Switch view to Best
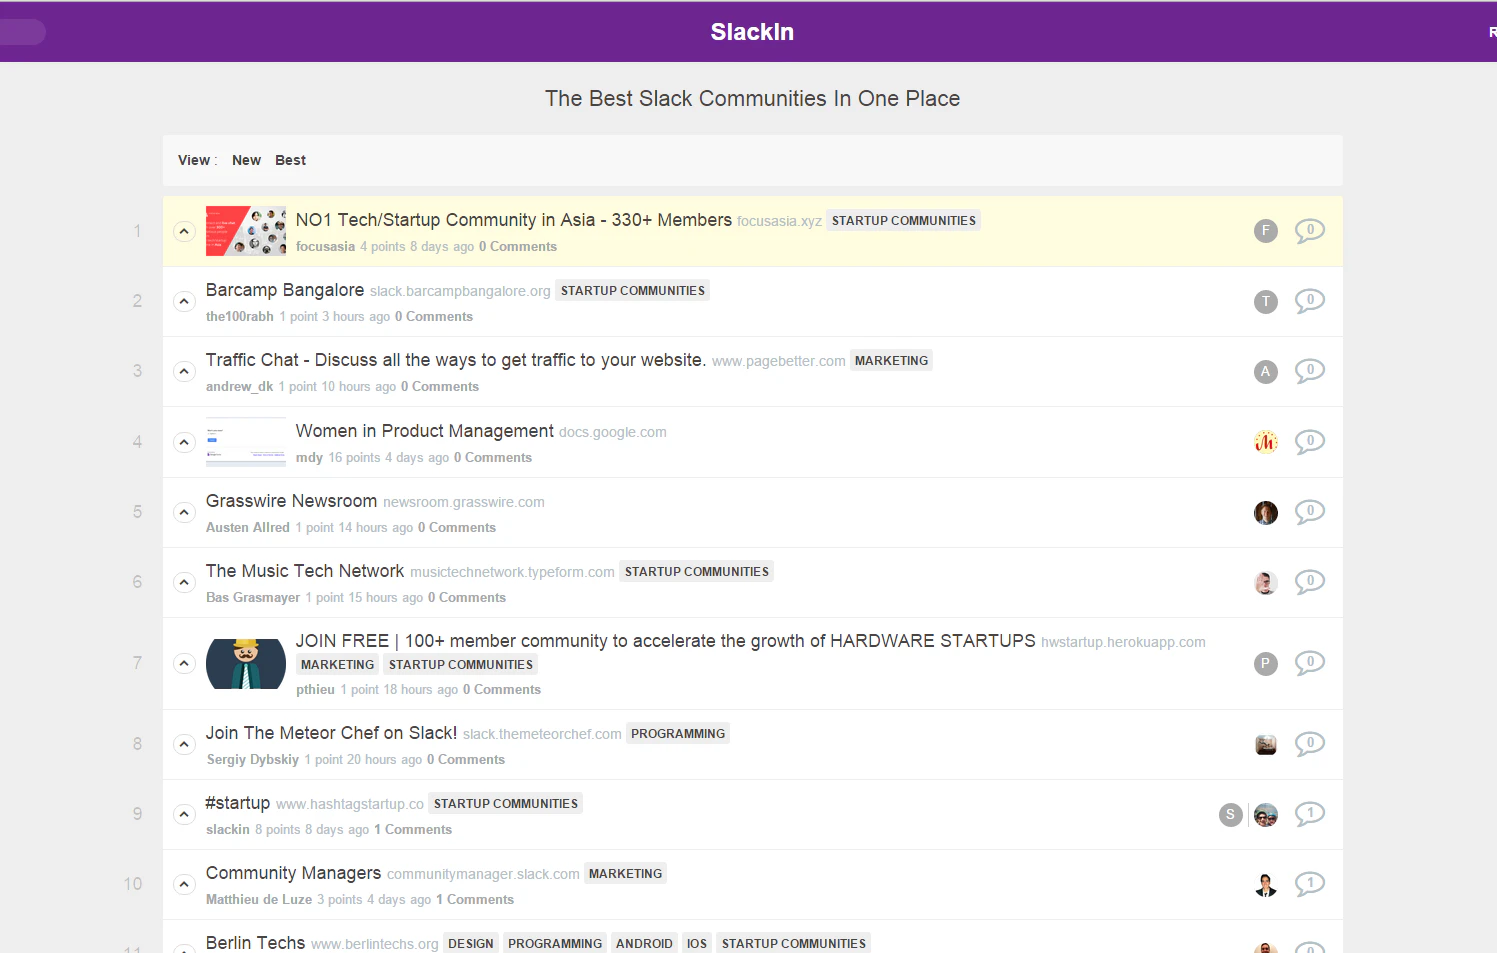The image size is (1497, 953). [x=290, y=160]
